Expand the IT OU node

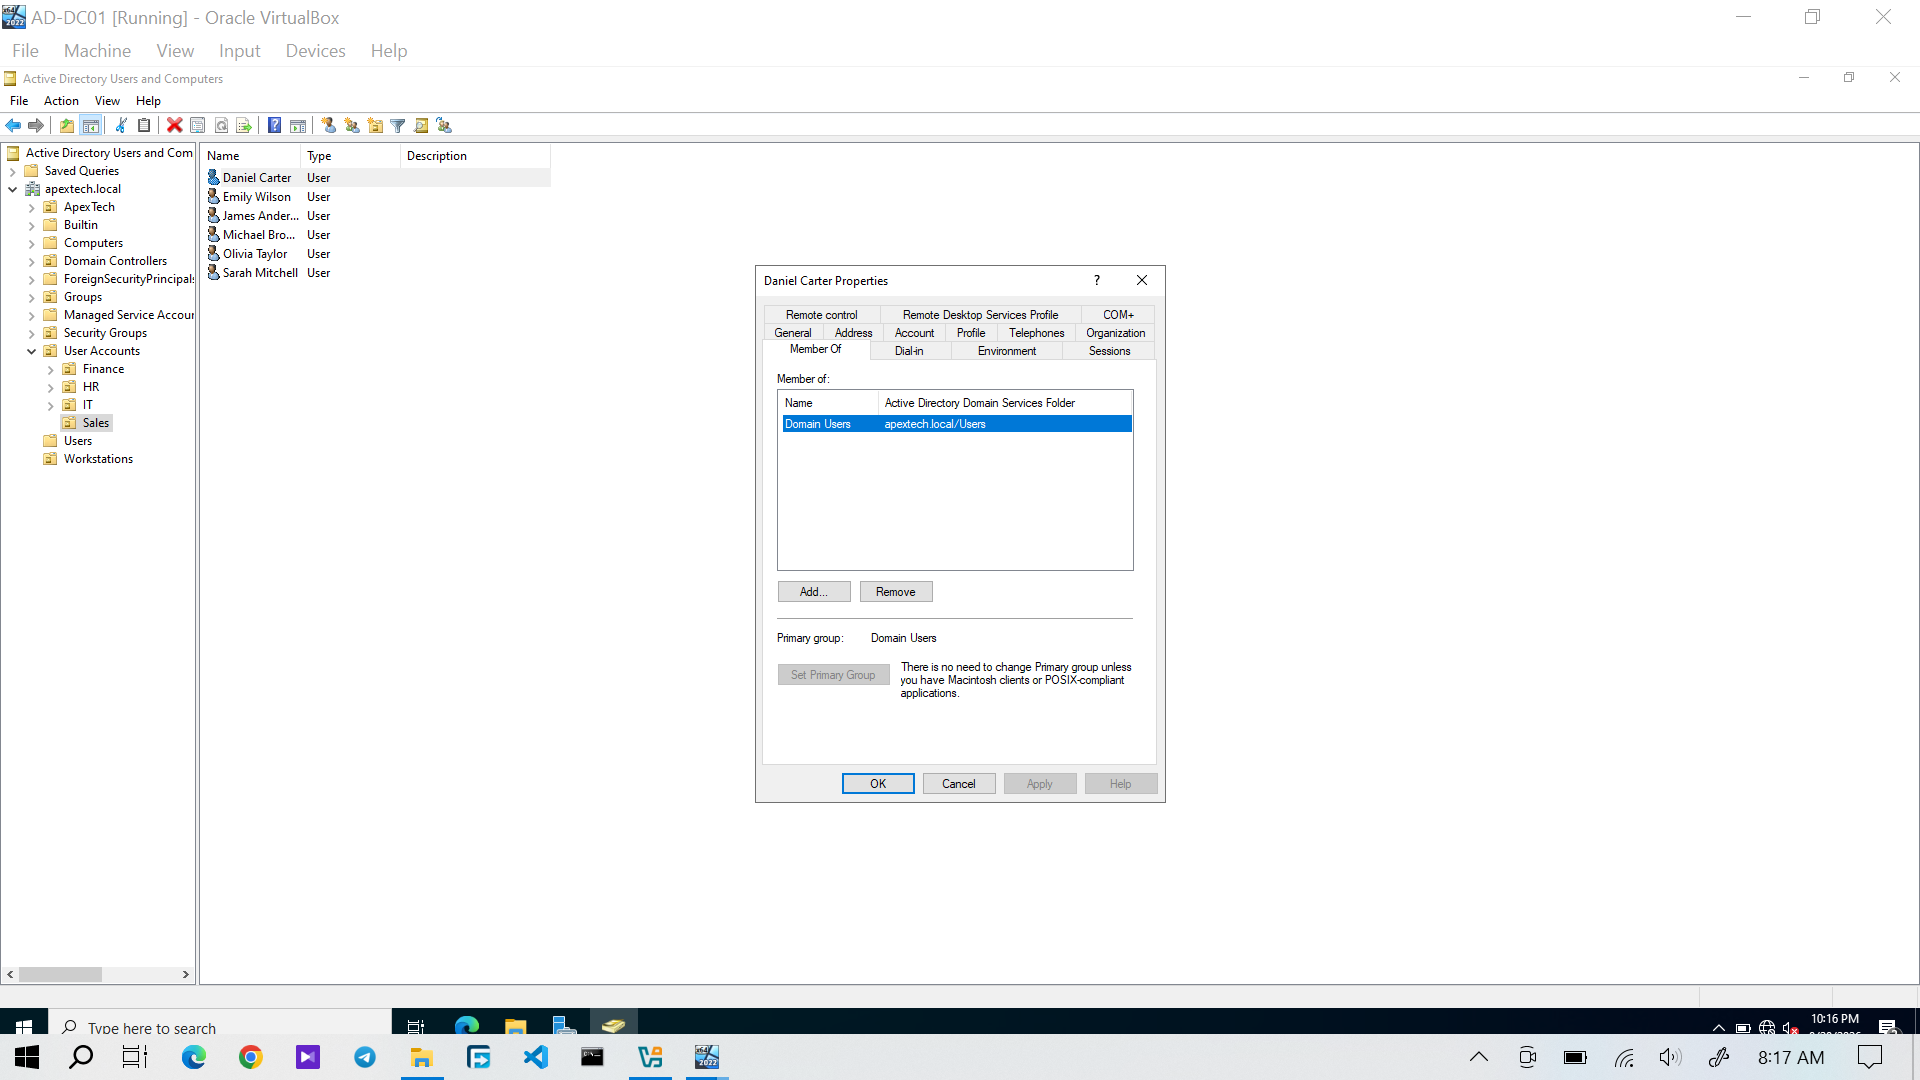click(50, 406)
